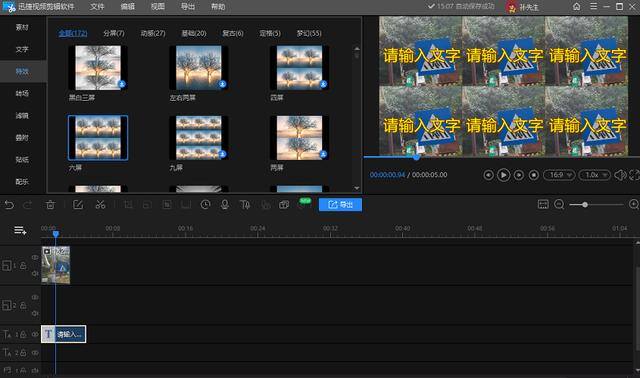Open the 视图 menu
The height and width of the screenshot is (378, 640).
click(158, 7)
